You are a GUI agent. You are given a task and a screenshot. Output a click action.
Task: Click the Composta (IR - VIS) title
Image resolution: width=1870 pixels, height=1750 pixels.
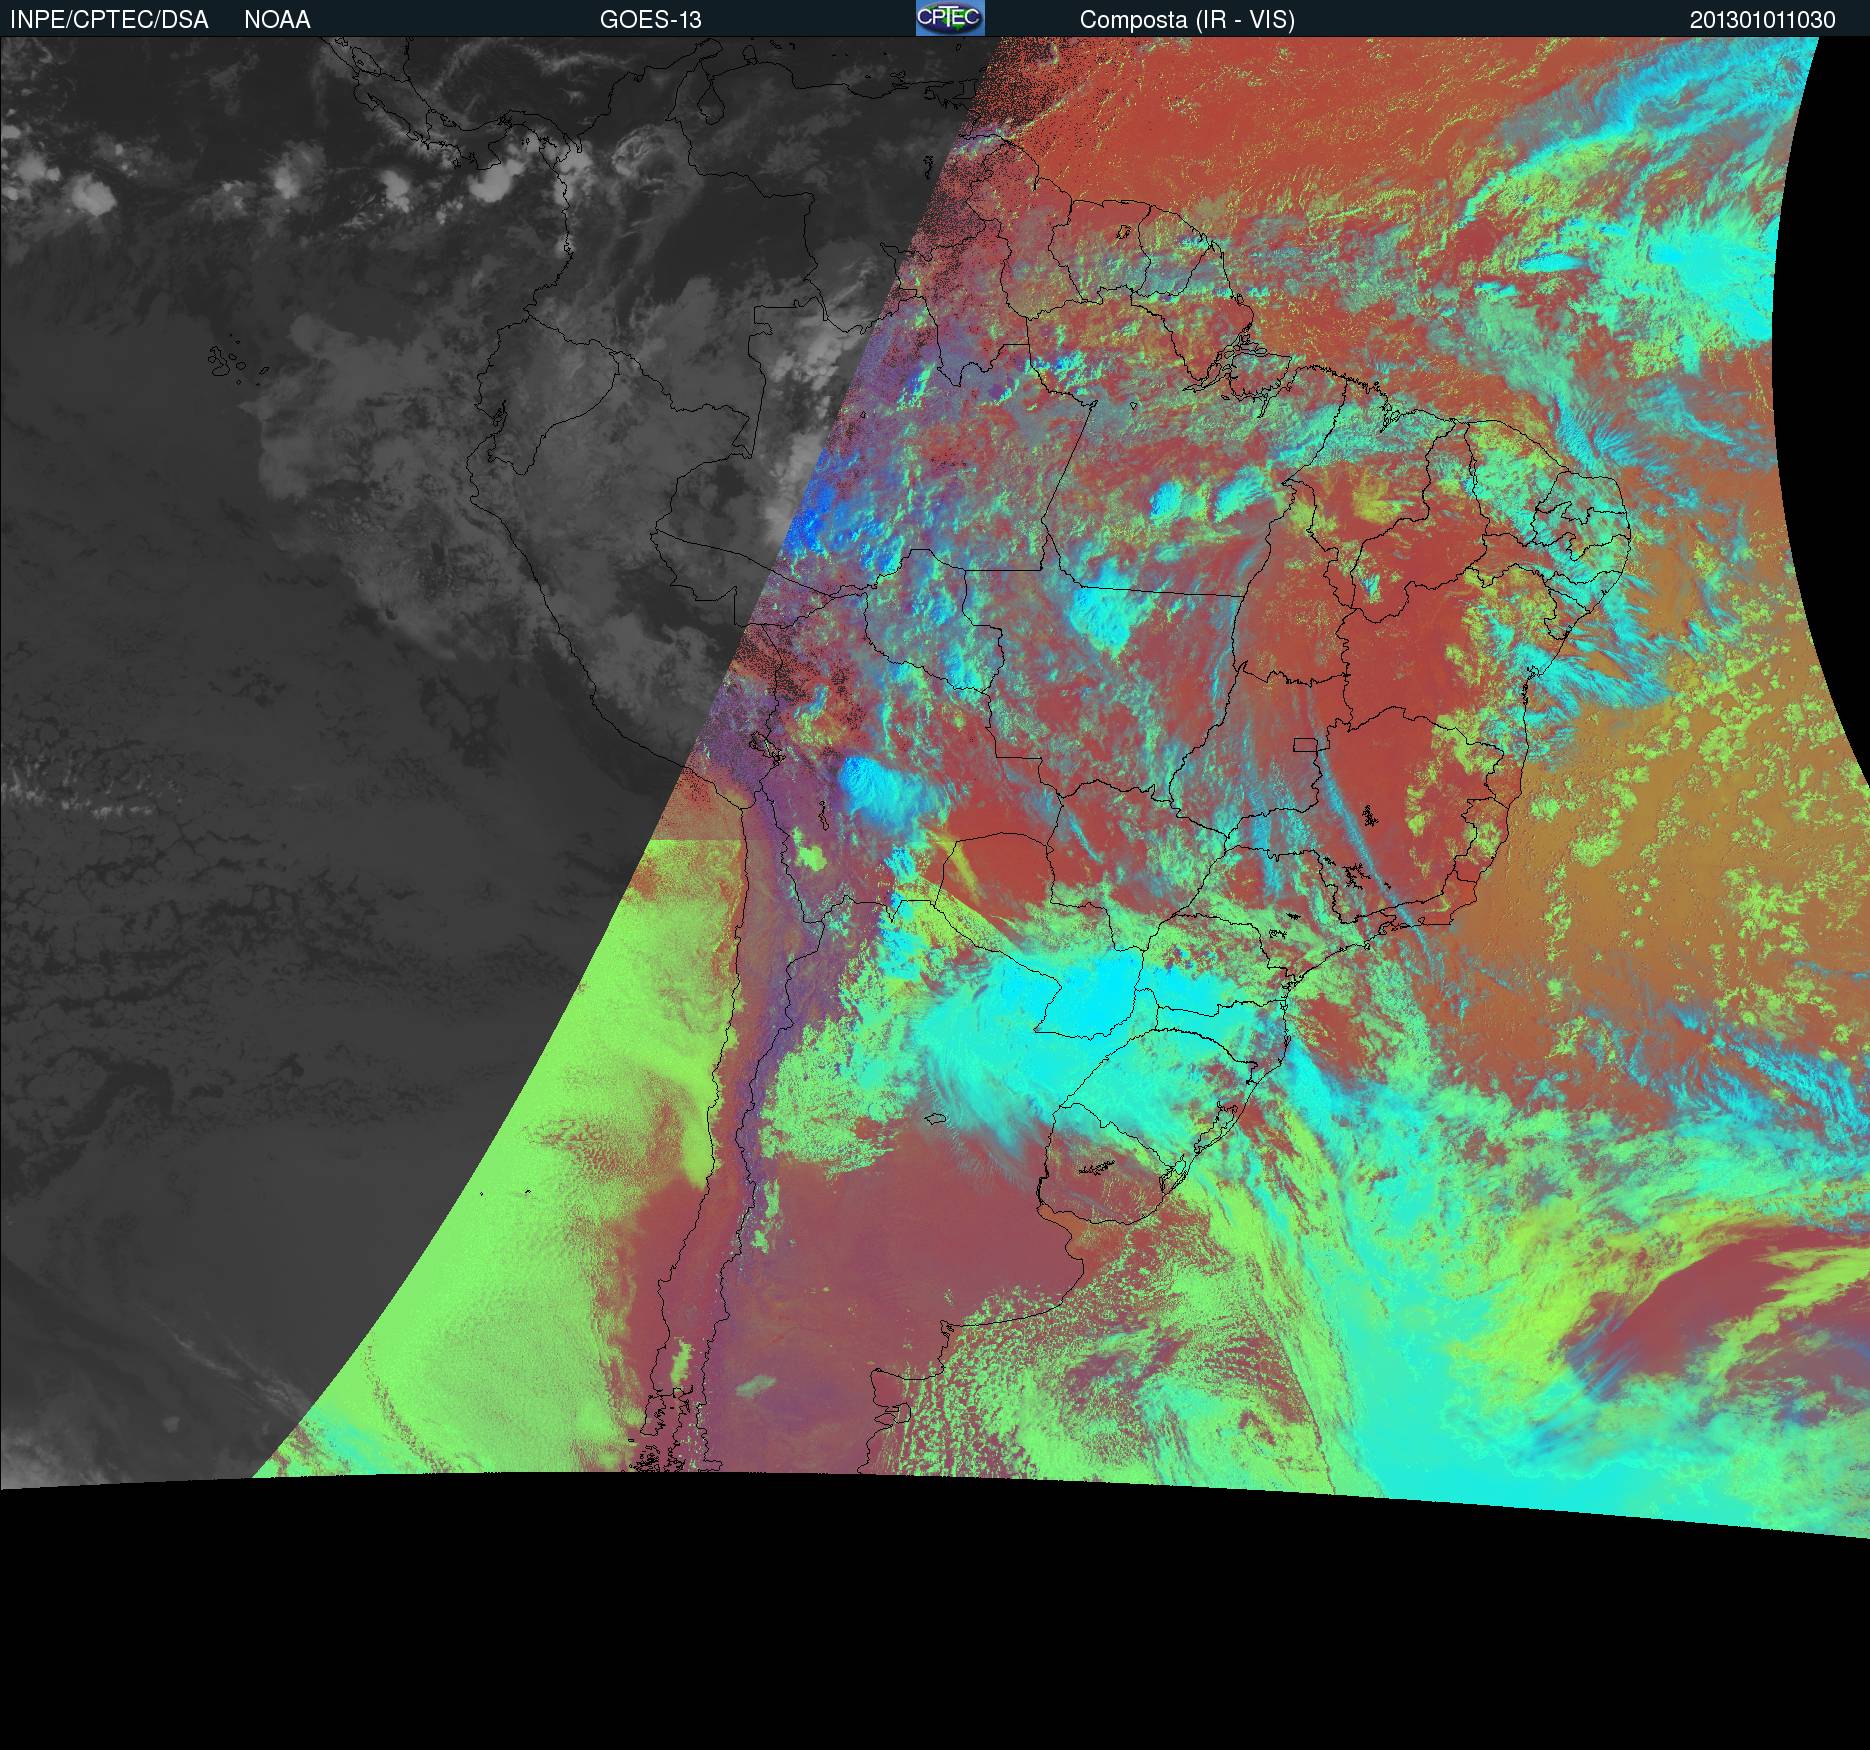click(1187, 20)
